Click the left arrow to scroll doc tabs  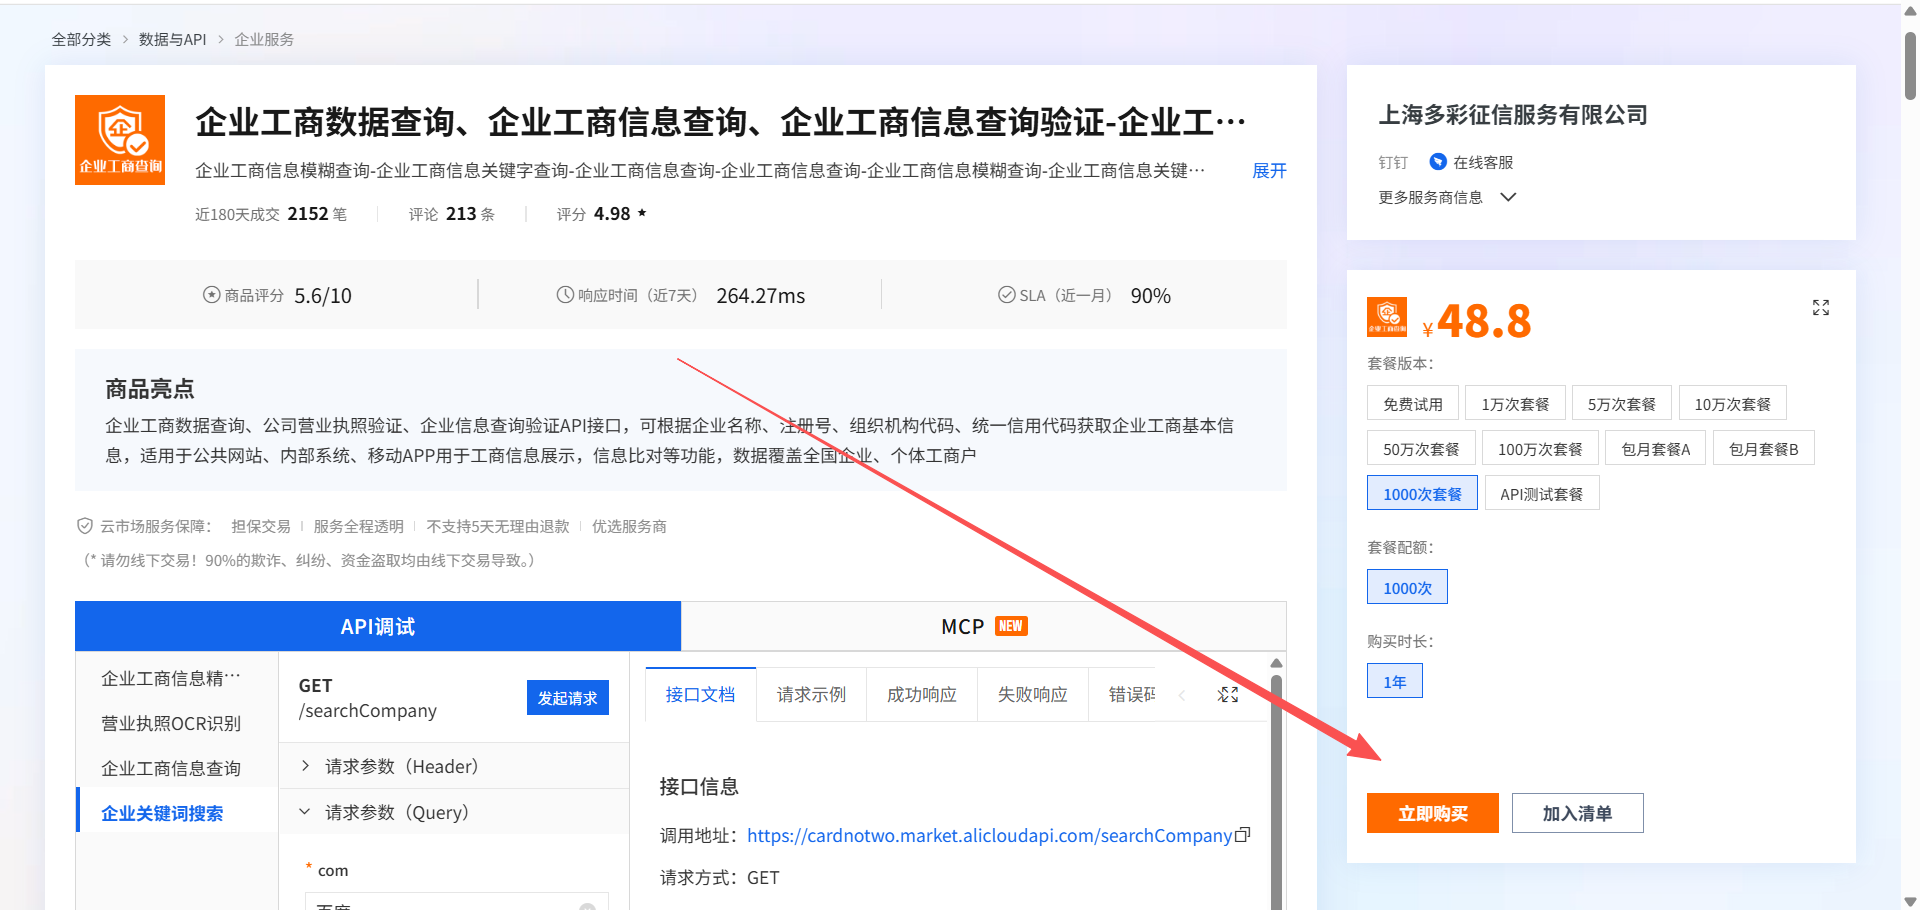click(x=1182, y=695)
